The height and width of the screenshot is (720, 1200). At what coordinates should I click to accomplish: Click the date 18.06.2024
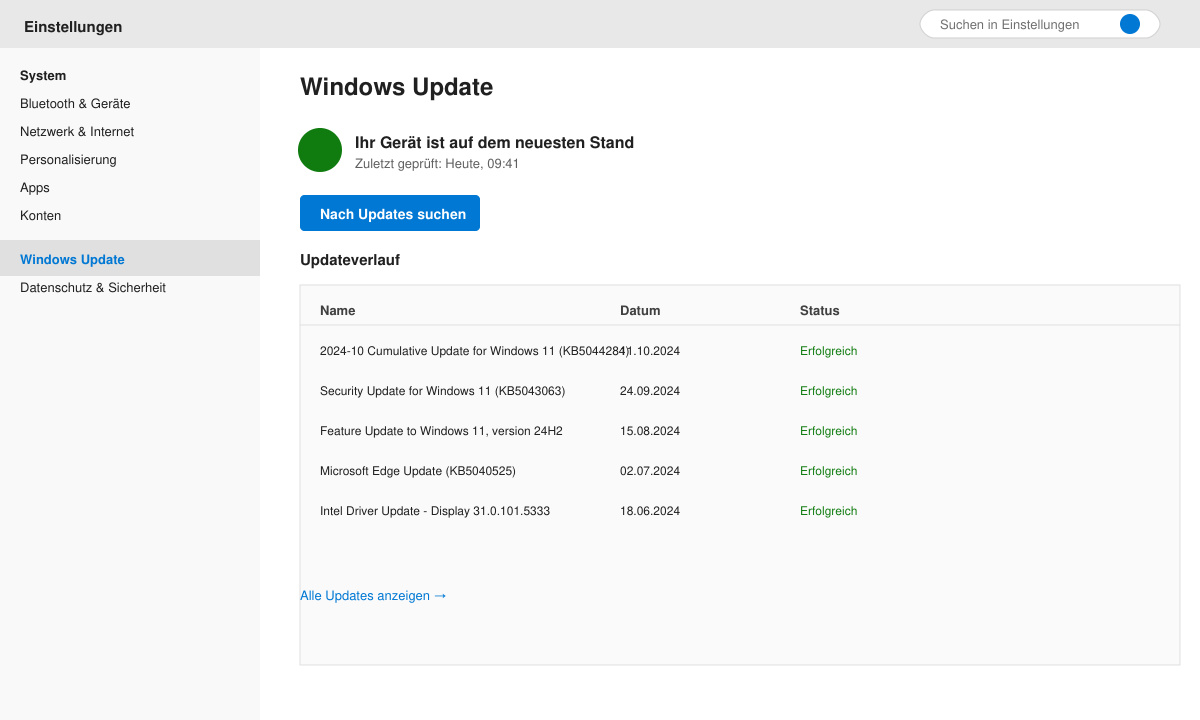pos(650,511)
